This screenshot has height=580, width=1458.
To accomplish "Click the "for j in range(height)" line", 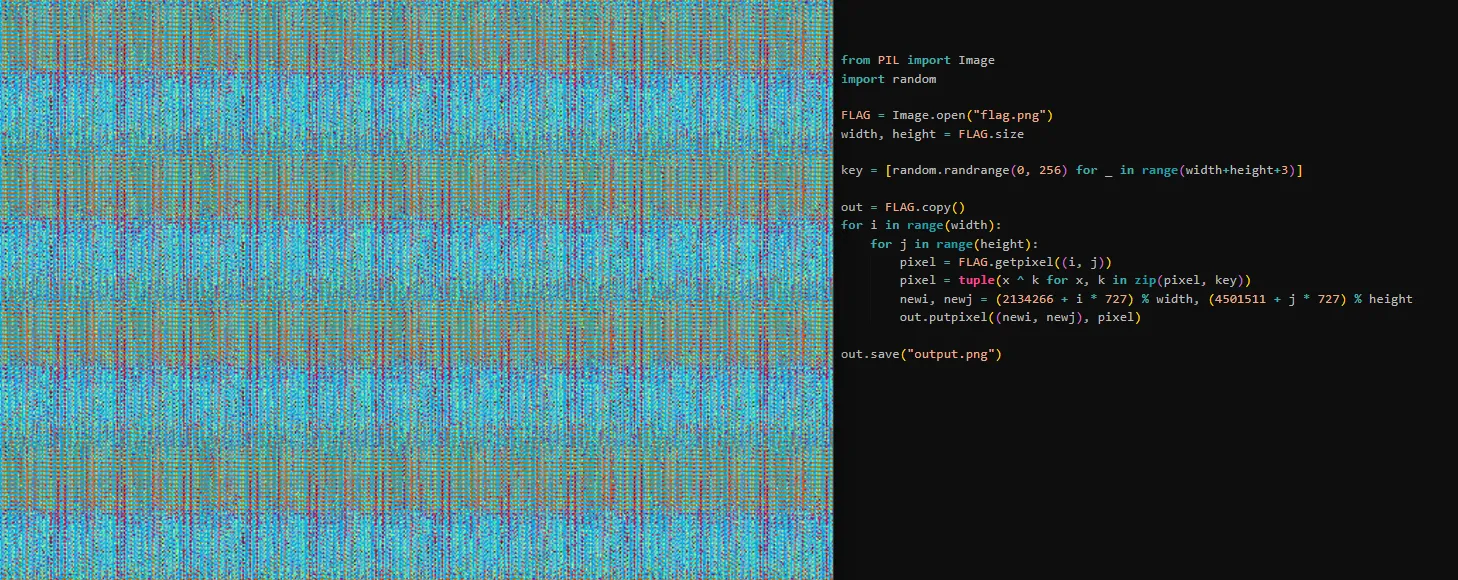I will (x=954, y=244).
